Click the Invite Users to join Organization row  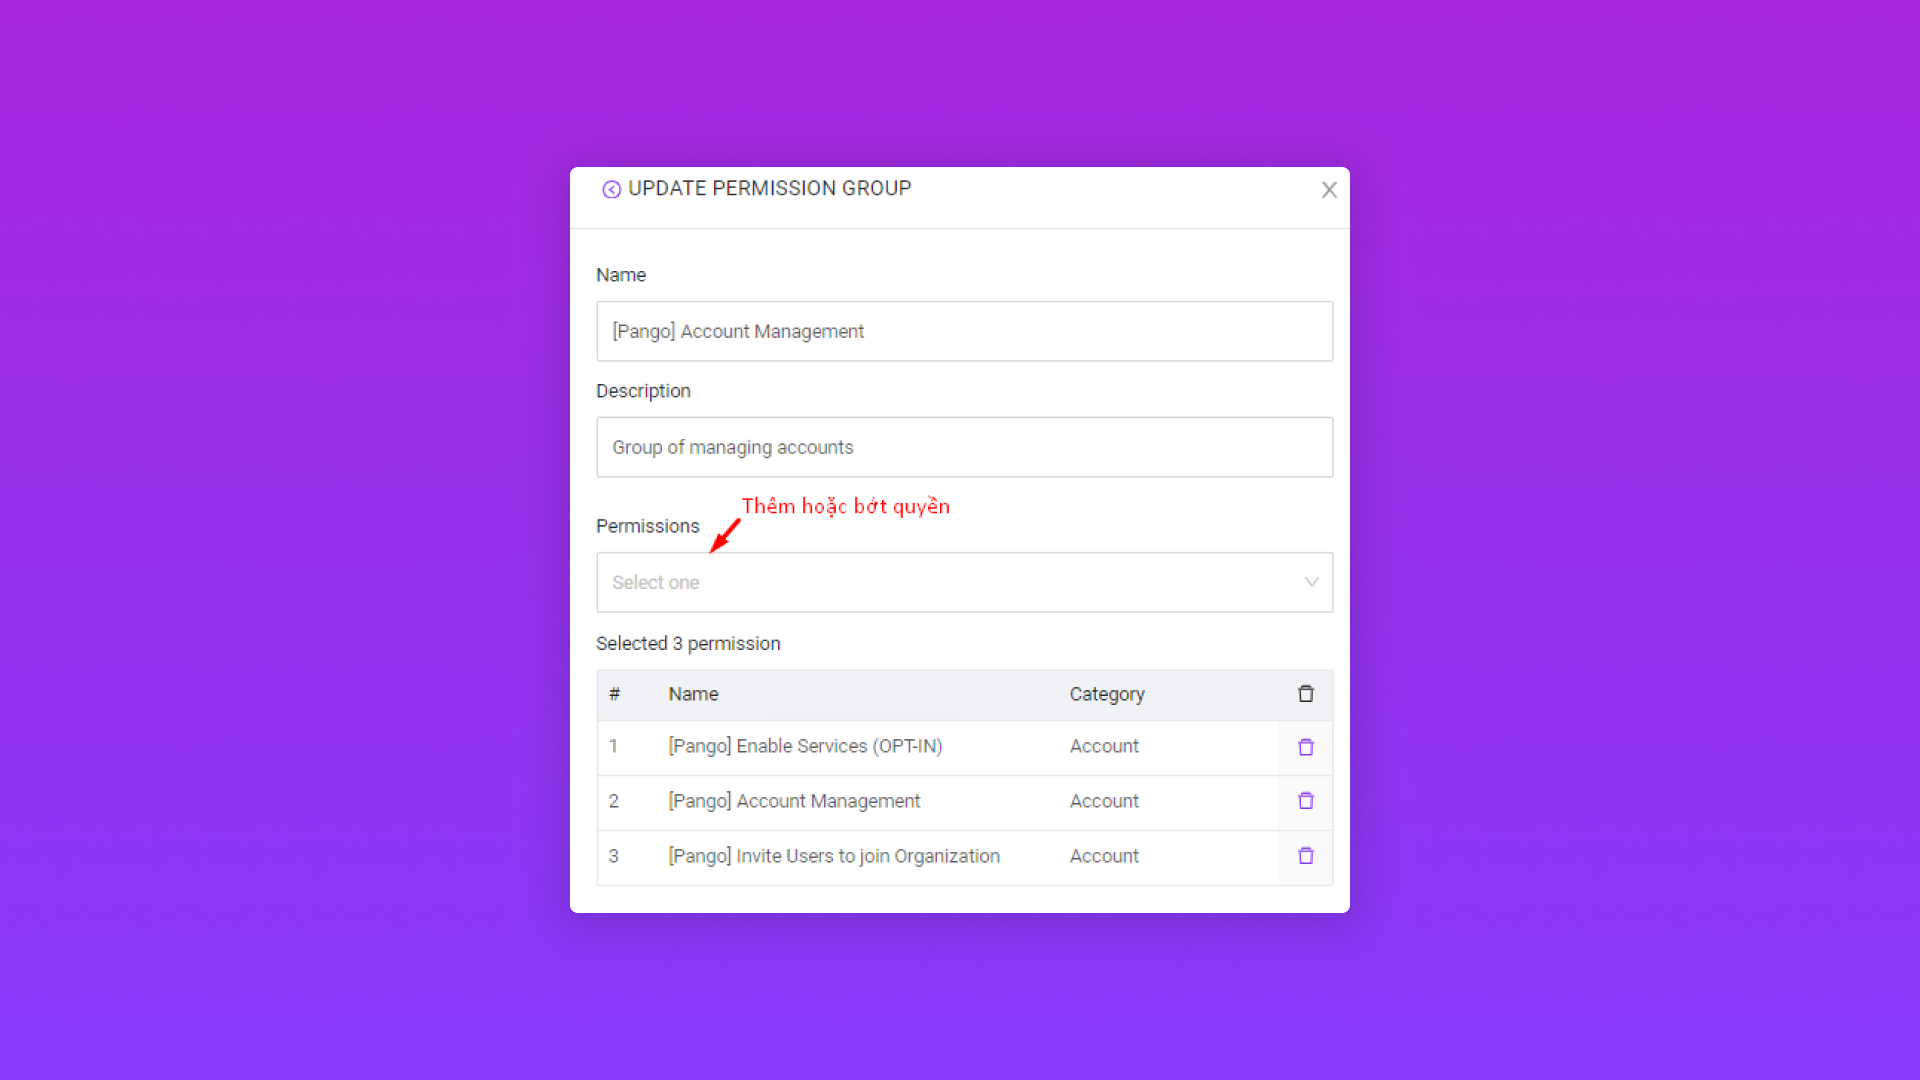[834, 856]
